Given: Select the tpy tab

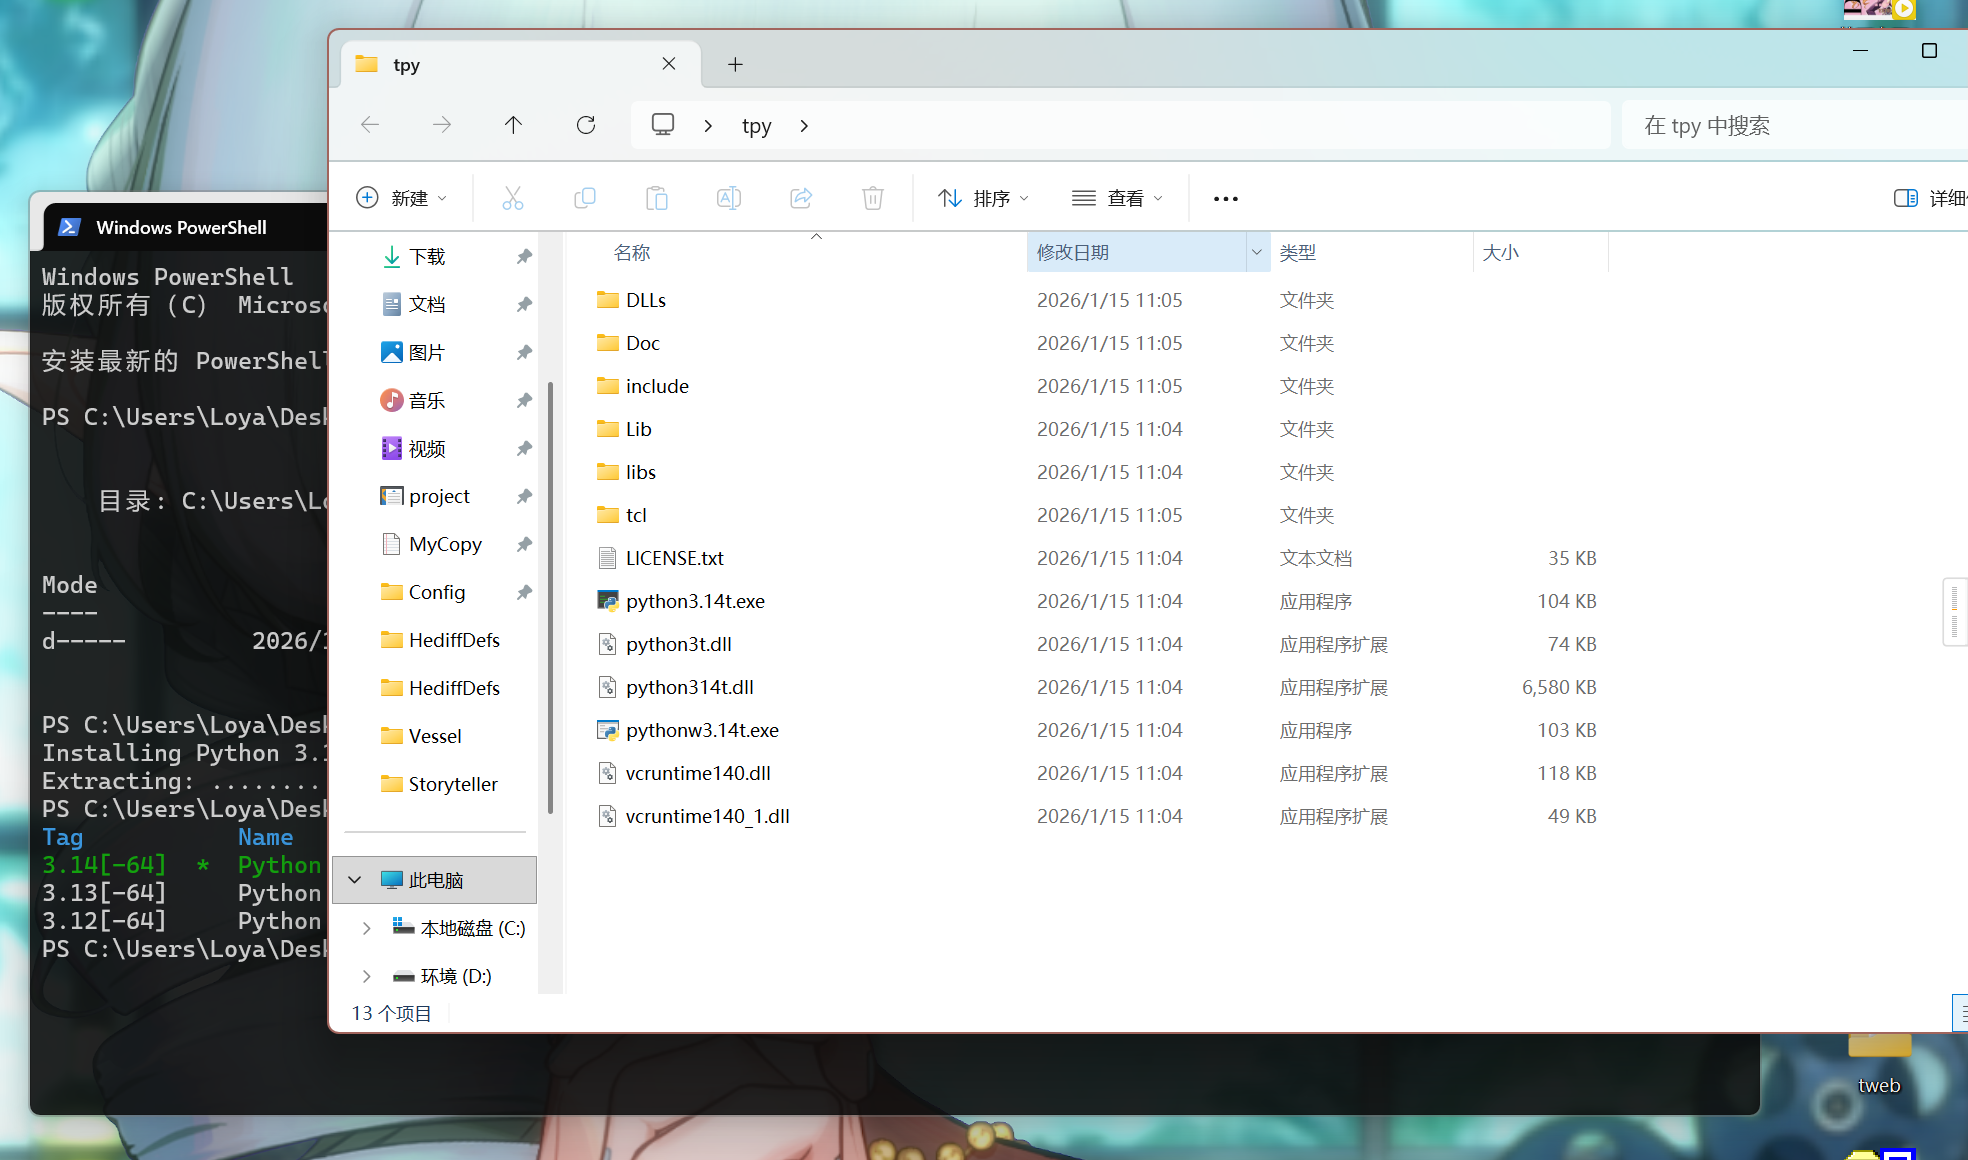Looking at the screenshot, I should pyautogui.click(x=408, y=63).
